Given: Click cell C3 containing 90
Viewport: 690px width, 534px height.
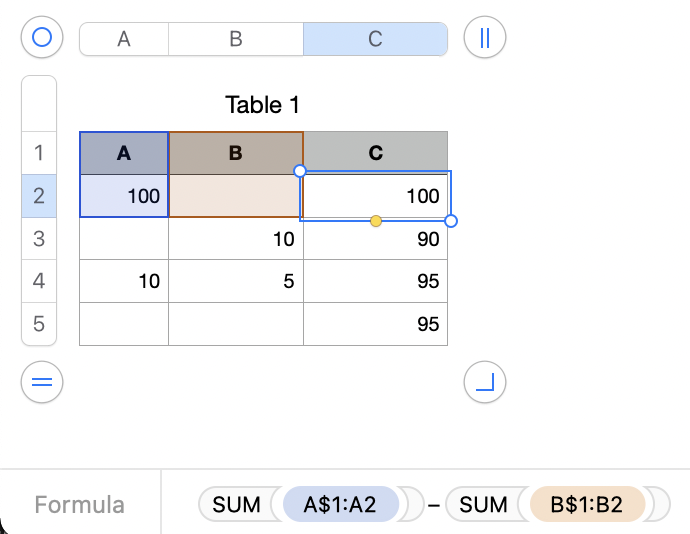Looking at the screenshot, I should [375, 240].
